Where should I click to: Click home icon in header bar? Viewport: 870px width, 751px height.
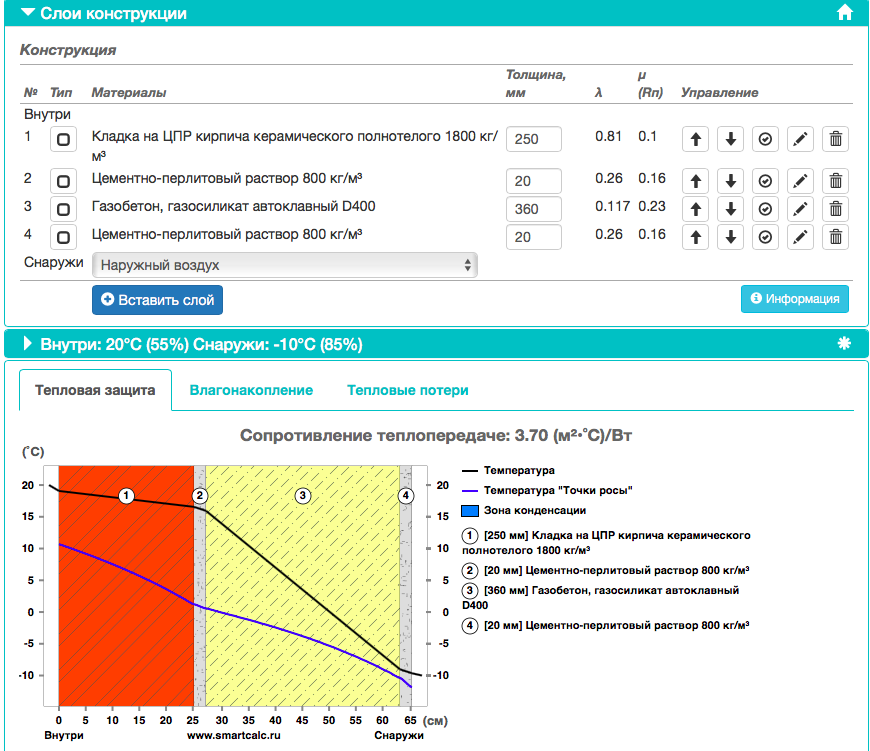click(x=844, y=12)
